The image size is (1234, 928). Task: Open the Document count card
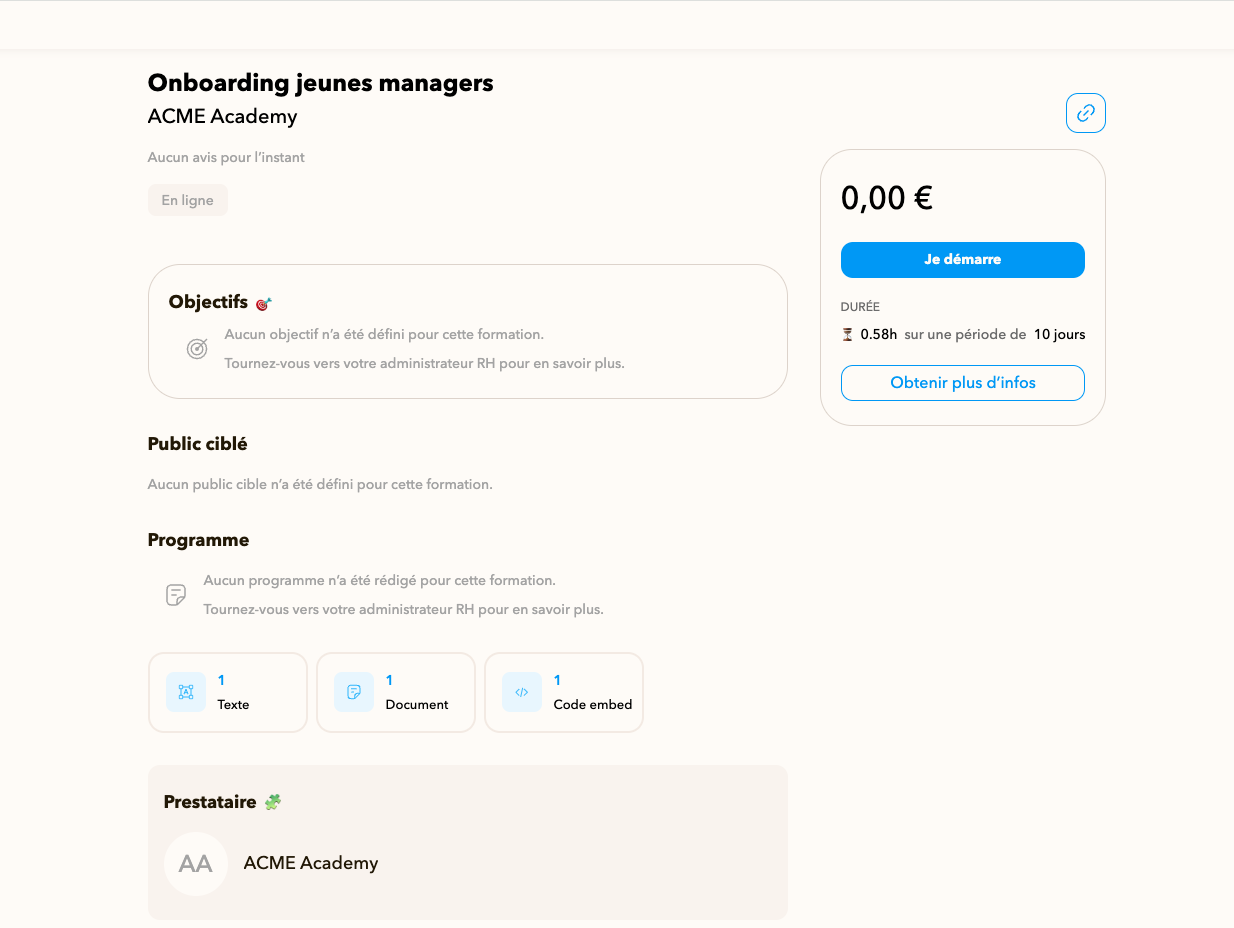click(x=396, y=692)
